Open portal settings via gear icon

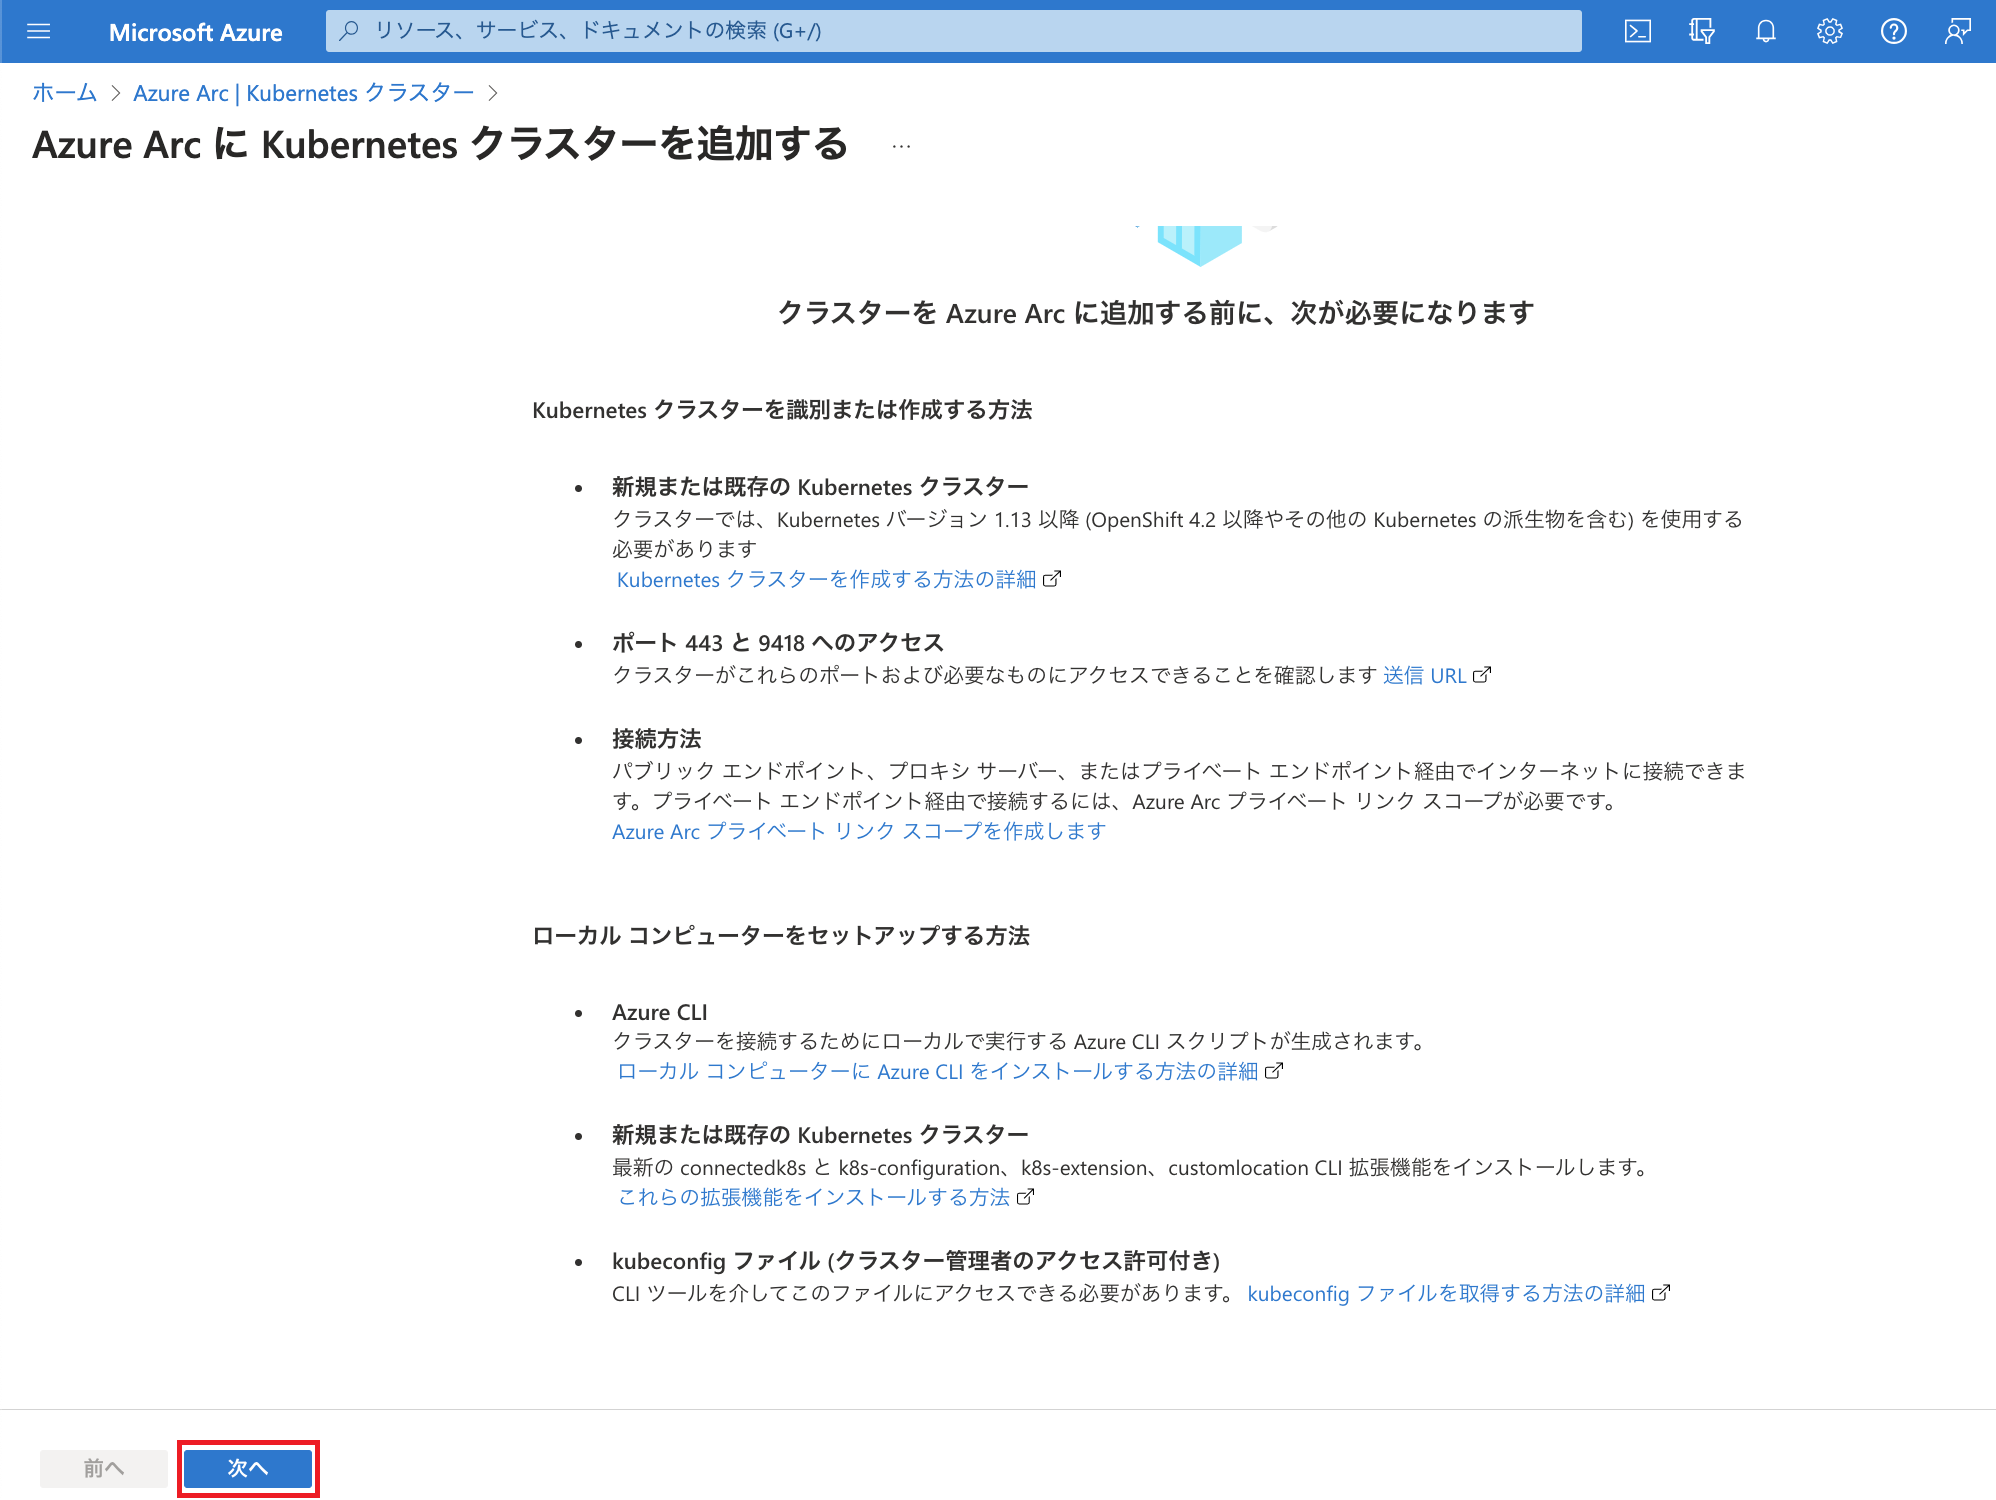[1829, 31]
